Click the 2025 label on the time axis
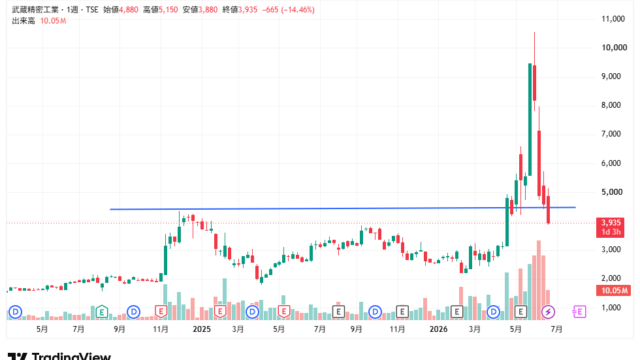This screenshot has width=640, height=360. tap(202, 329)
